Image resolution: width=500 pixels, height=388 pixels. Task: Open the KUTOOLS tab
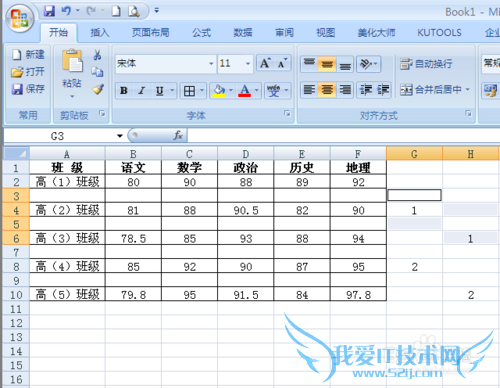439,33
